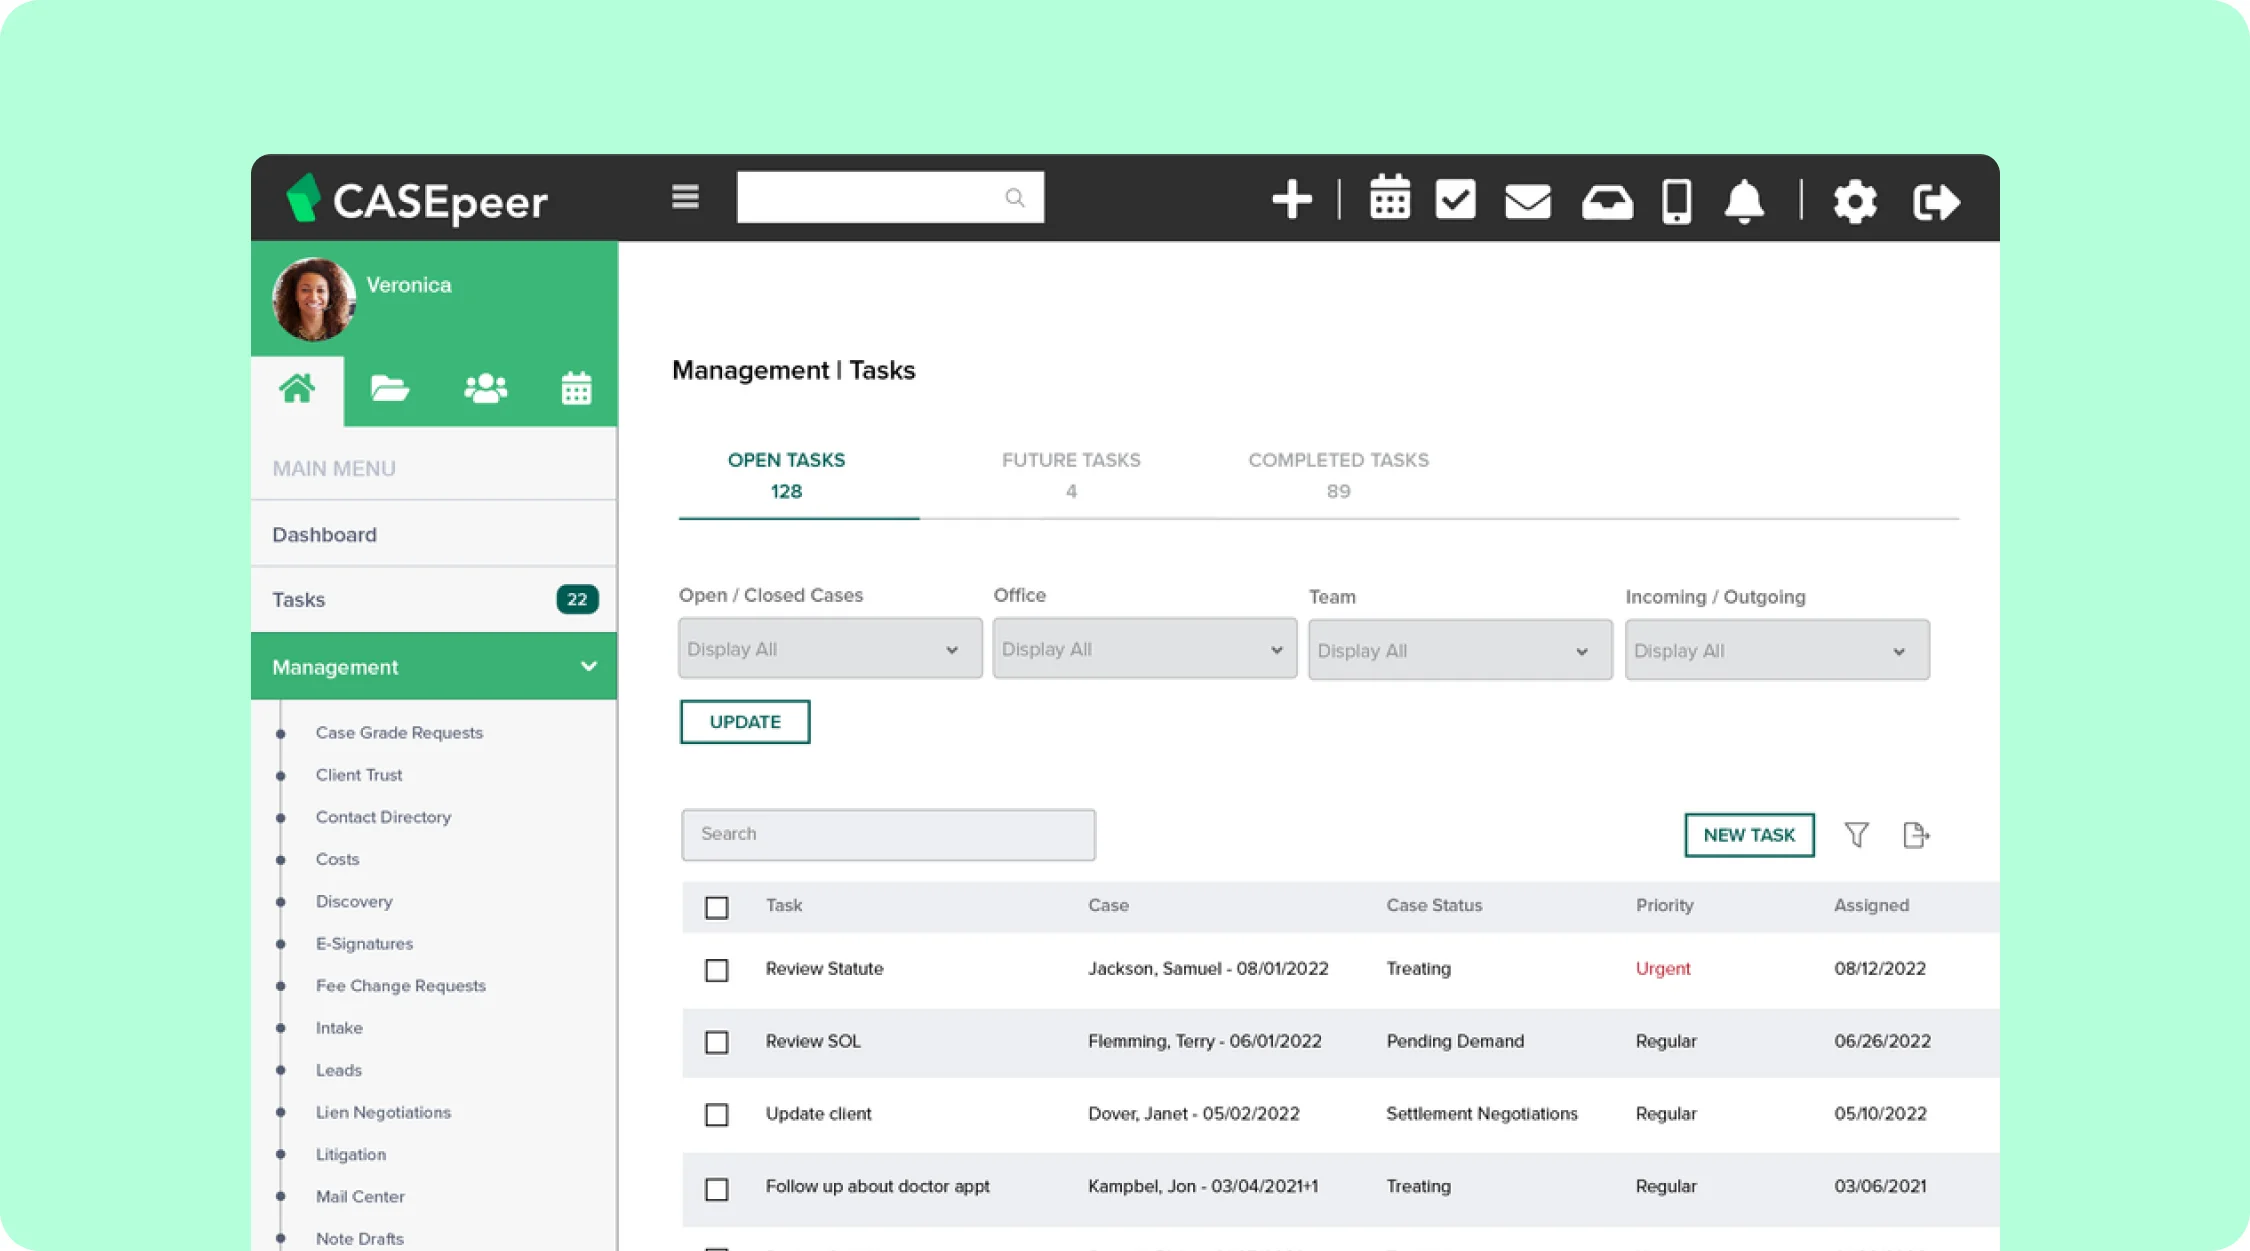Open the calendar icon in top bar
The height and width of the screenshot is (1251, 2250).
click(1389, 199)
